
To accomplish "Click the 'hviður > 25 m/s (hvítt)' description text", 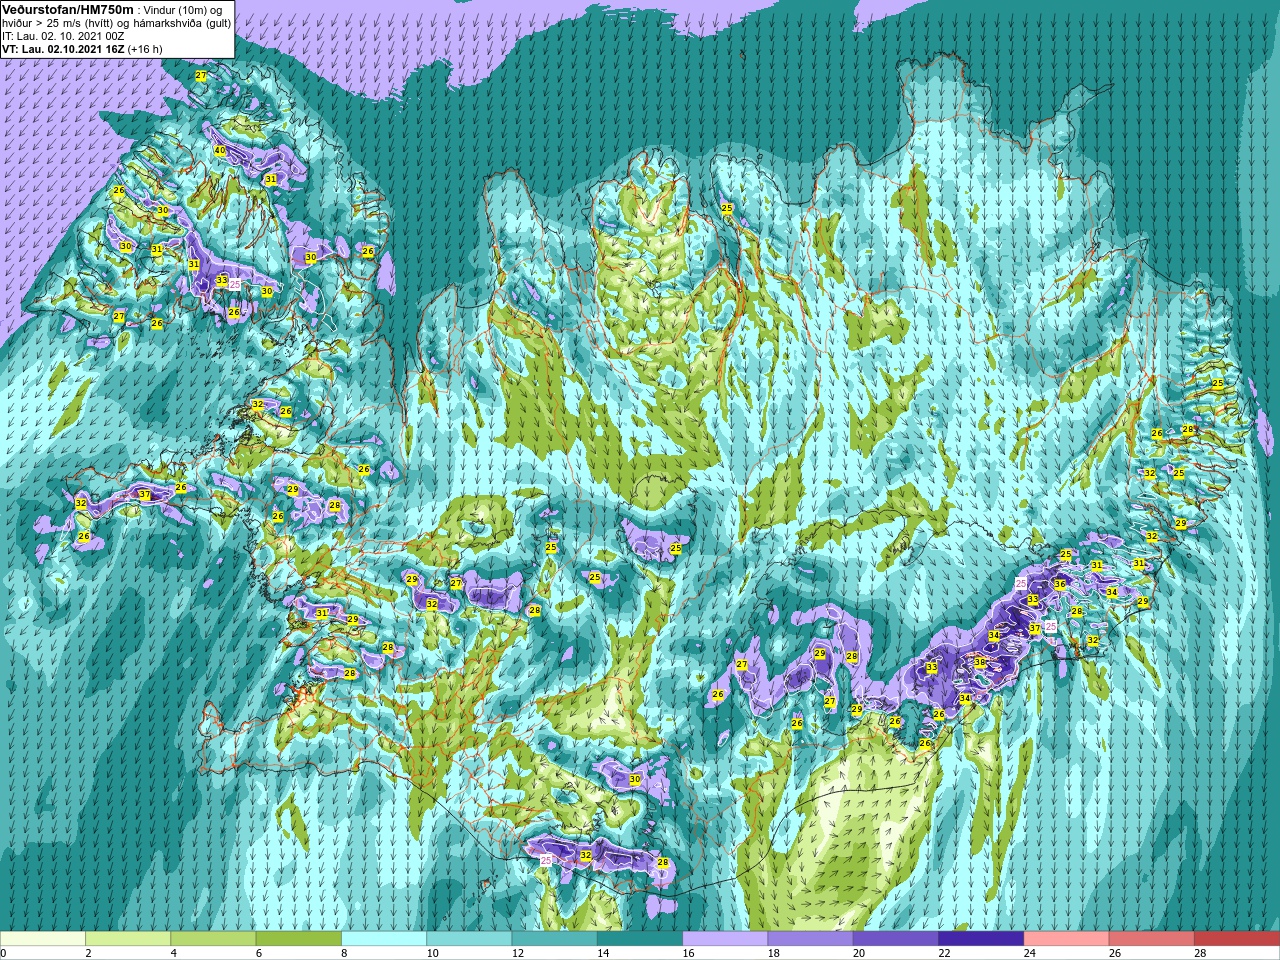I will click(59, 22).
